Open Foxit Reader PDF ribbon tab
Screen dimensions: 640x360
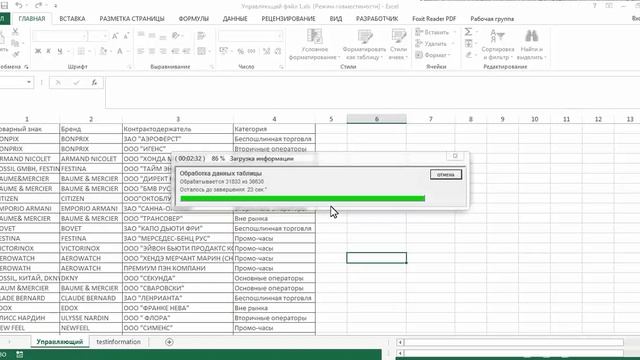pyautogui.click(x=434, y=19)
